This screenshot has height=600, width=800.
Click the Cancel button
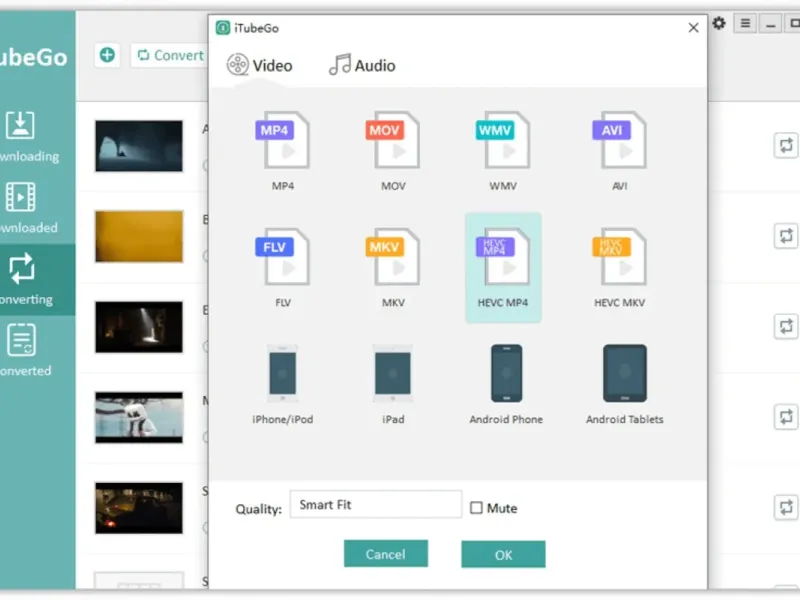386,554
